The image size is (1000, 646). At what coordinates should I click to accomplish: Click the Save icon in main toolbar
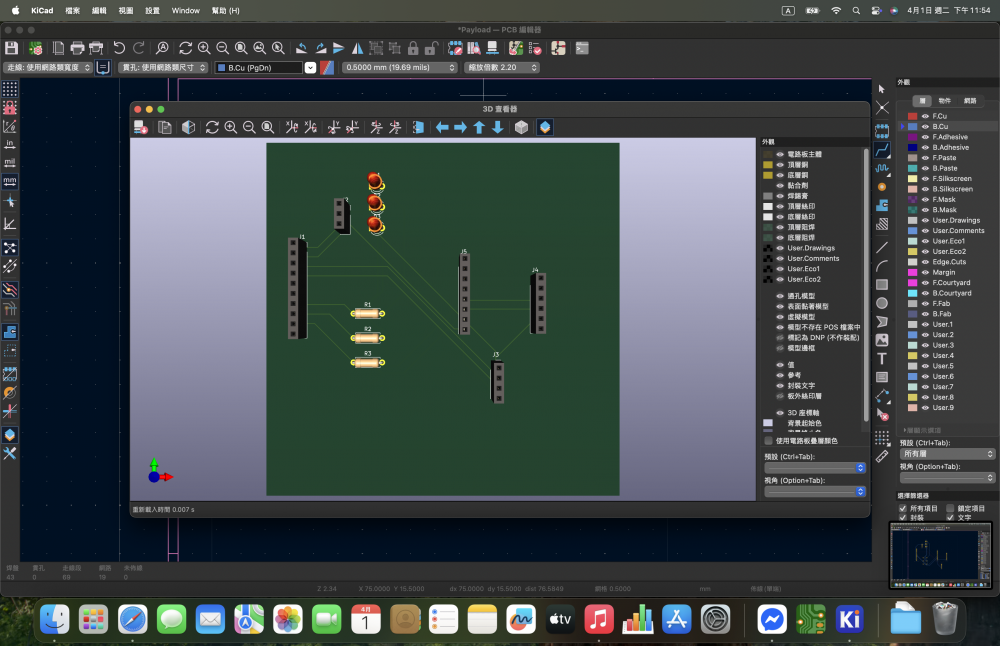point(11,48)
